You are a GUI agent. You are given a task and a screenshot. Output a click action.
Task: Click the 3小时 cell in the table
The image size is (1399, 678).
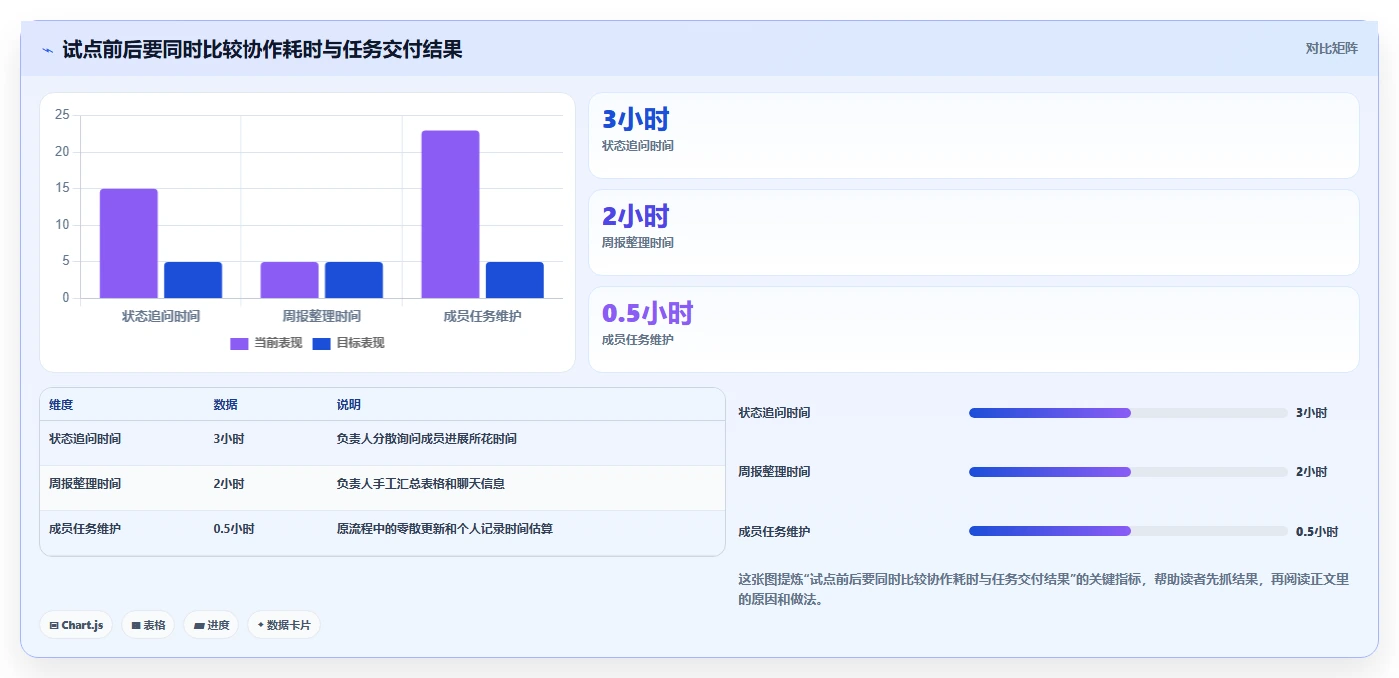(x=228, y=439)
